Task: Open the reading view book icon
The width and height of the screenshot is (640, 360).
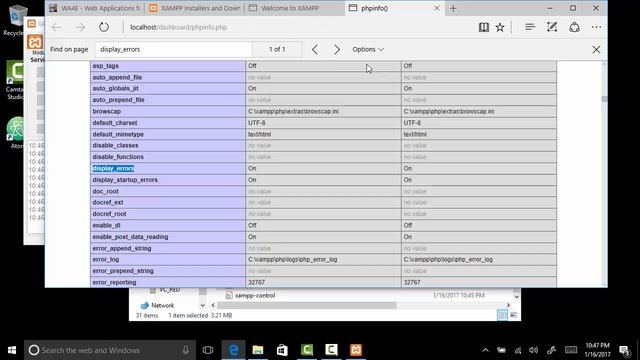Action: pyautogui.click(x=484, y=27)
